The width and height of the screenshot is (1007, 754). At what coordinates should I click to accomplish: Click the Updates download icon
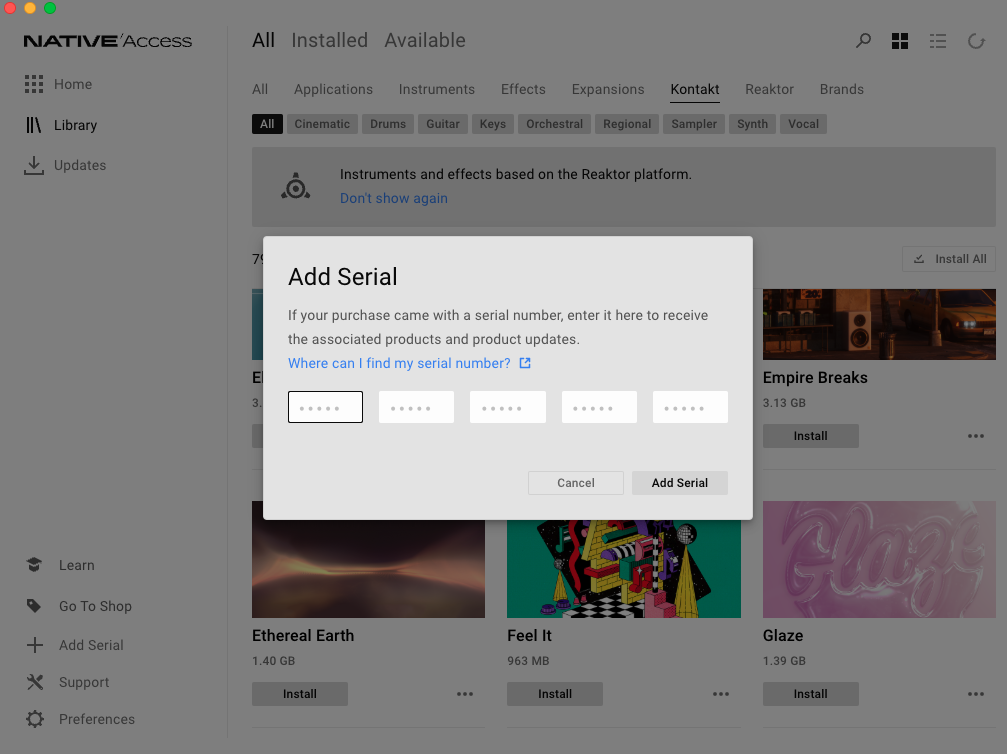34,165
